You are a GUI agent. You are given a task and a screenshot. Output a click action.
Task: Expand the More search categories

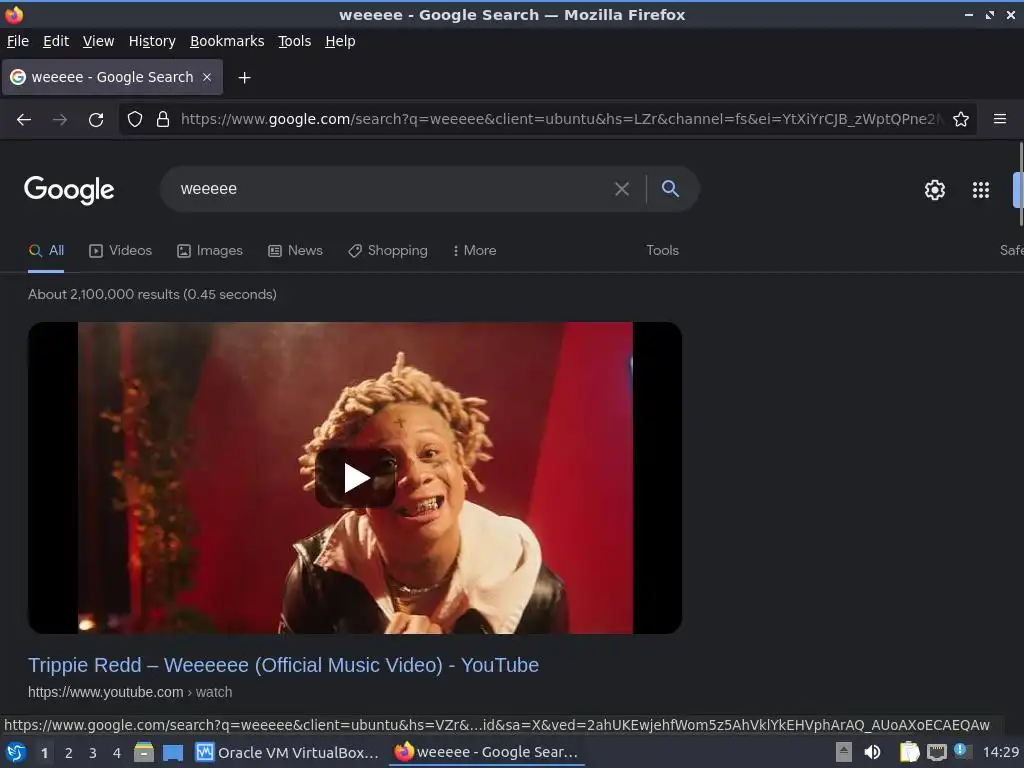coord(475,251)
